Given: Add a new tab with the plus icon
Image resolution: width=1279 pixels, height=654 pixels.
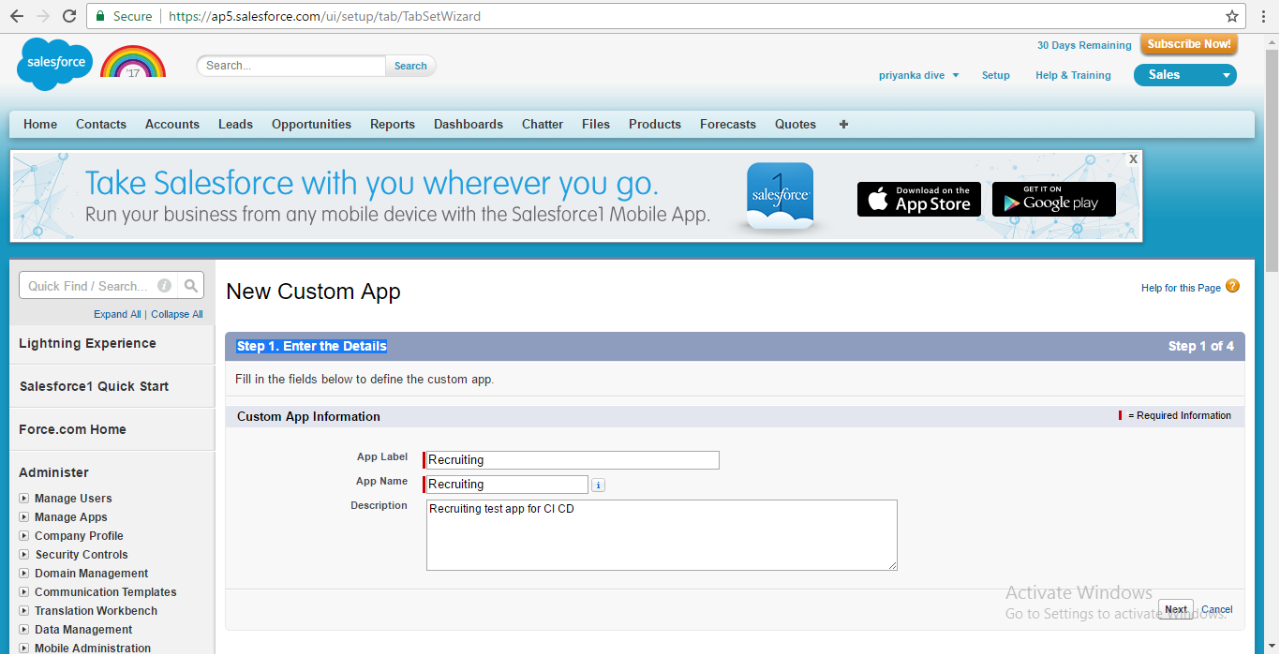Looking at the screenshot, I should coord(843,124).
